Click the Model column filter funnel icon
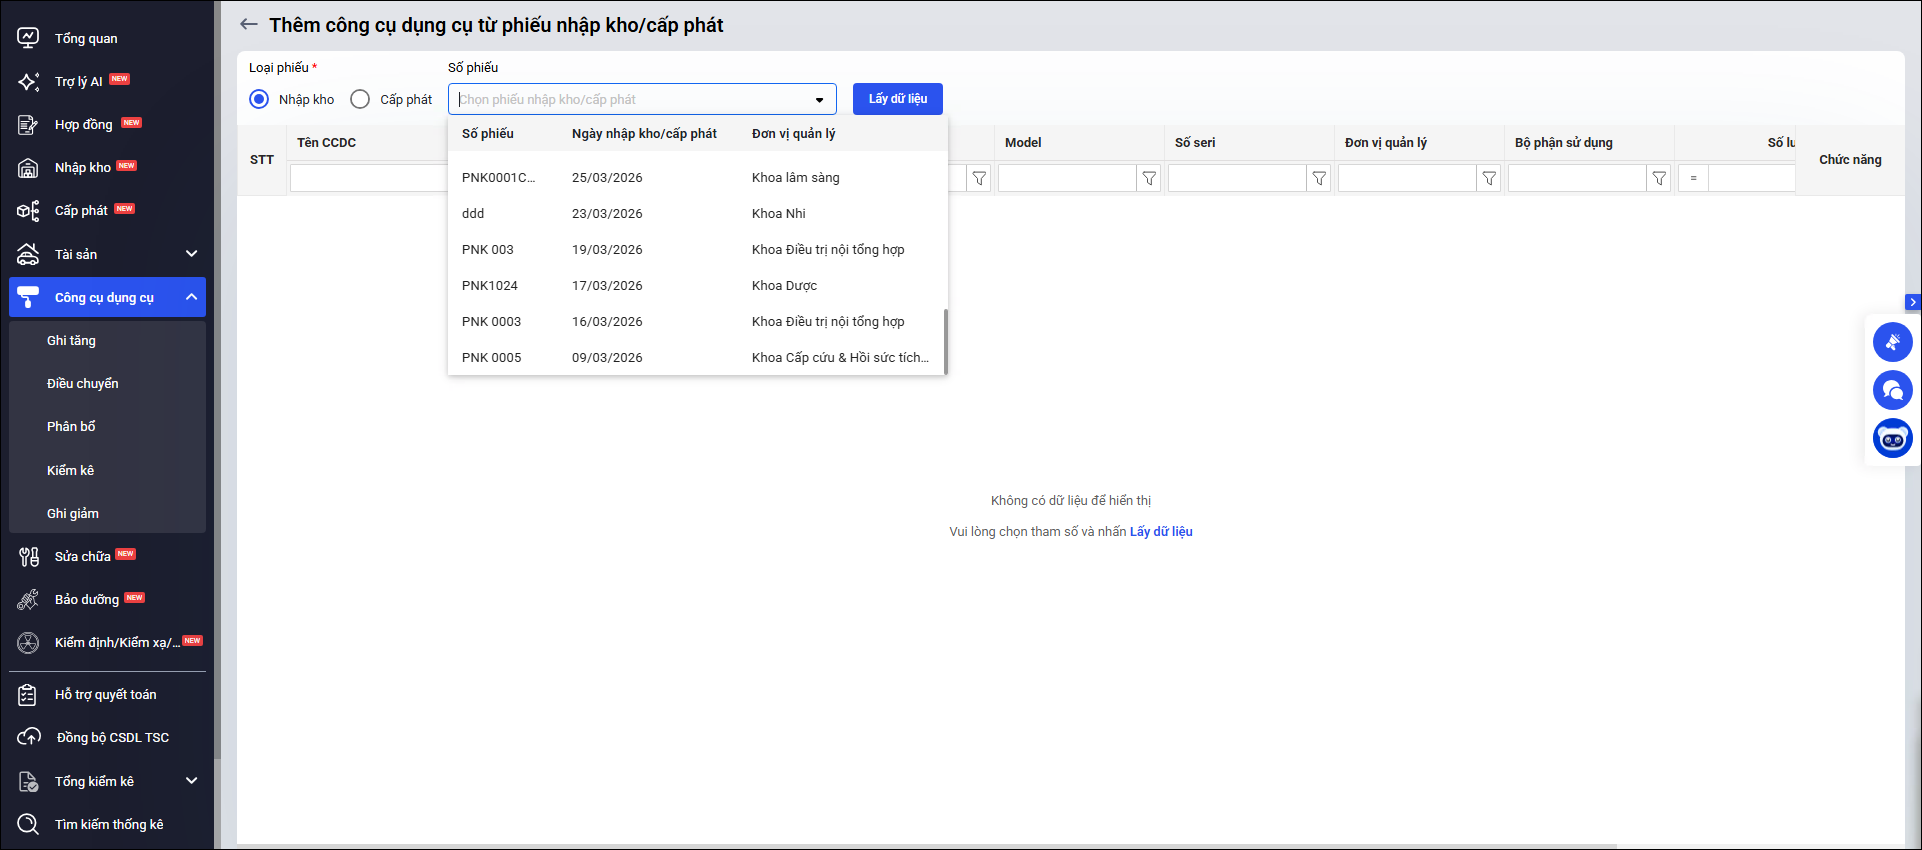The height and width of the screenshot is (850, 1922). point(1149,179)
